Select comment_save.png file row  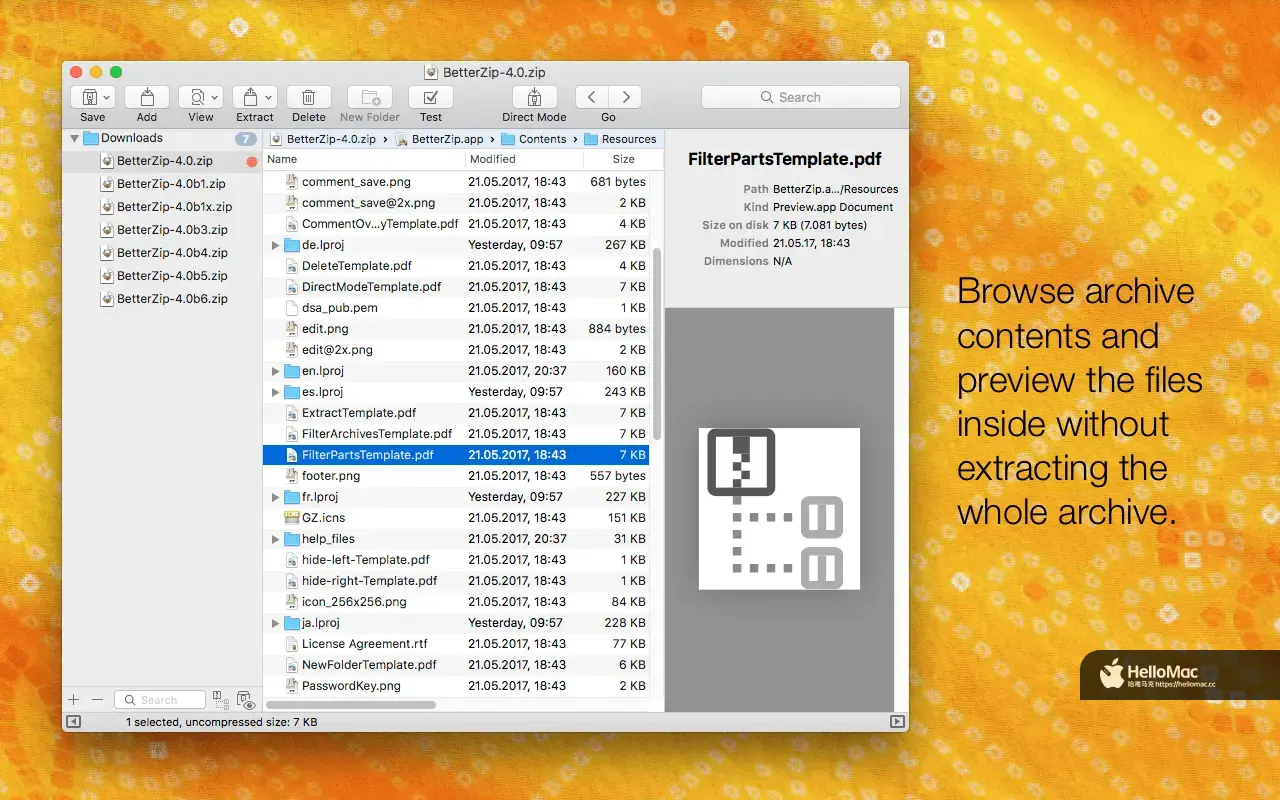[x=457, y=182]
